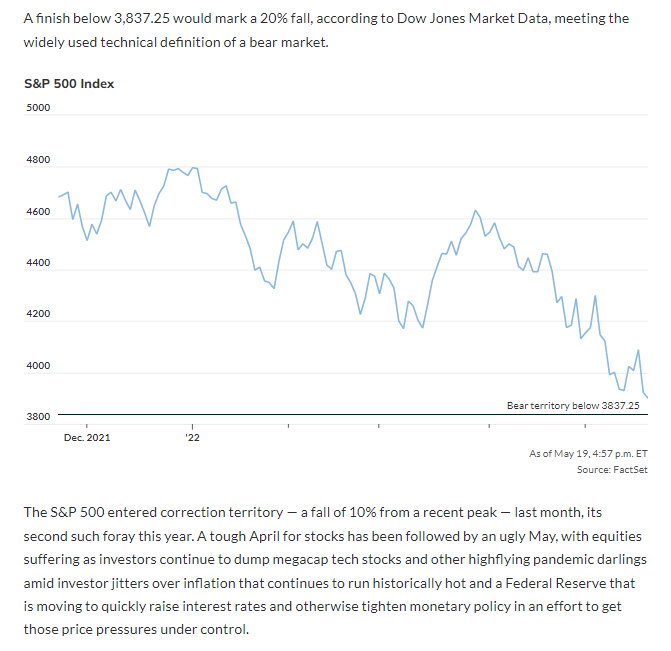Click the "As of May 19, 4:57 p.m. ET" timestamp
Screen dimensions: 671x651
588,454
